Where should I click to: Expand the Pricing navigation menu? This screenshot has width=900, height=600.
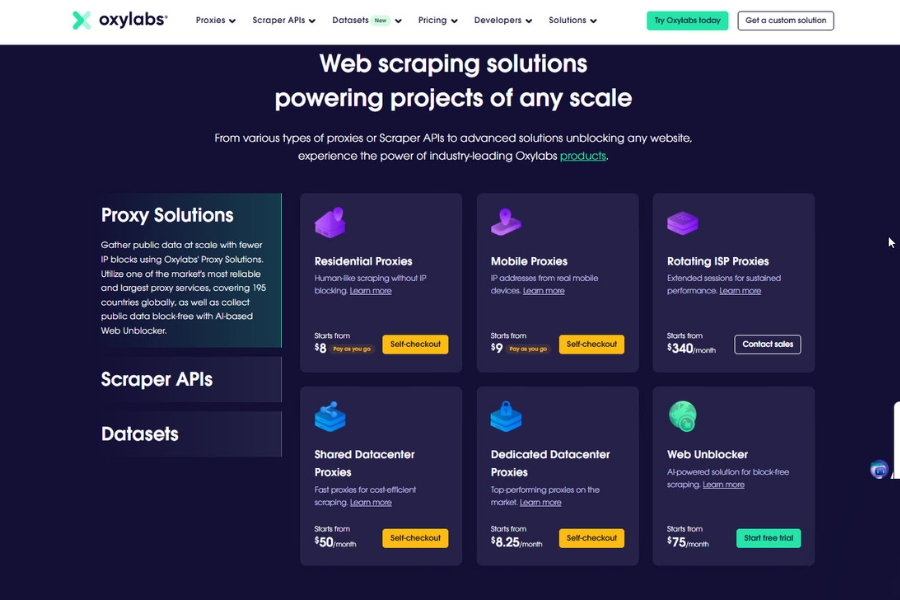pos(437,20)
